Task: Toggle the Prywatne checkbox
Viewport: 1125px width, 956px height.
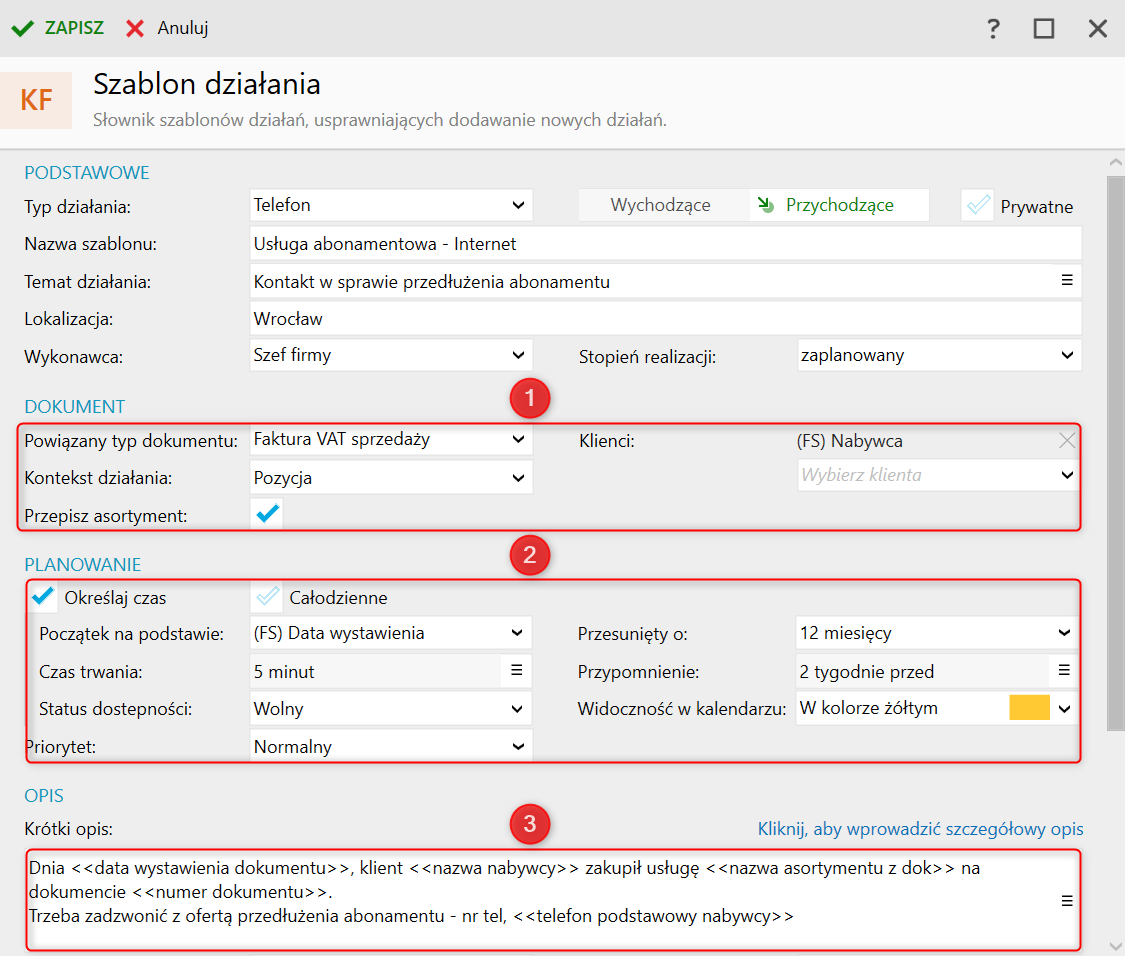Action: click(976, 206)
